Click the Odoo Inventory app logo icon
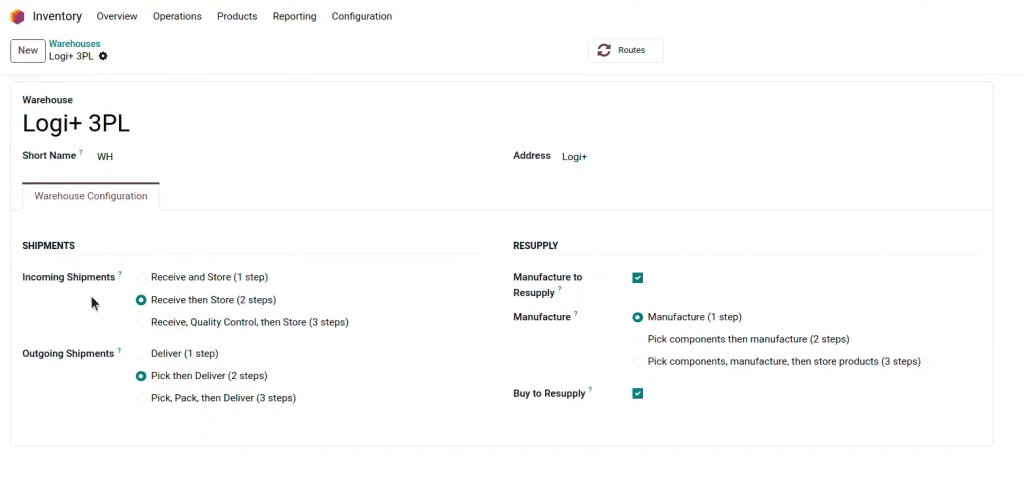This screenshot has height=483, width=1024. click(x=17, y=16)
